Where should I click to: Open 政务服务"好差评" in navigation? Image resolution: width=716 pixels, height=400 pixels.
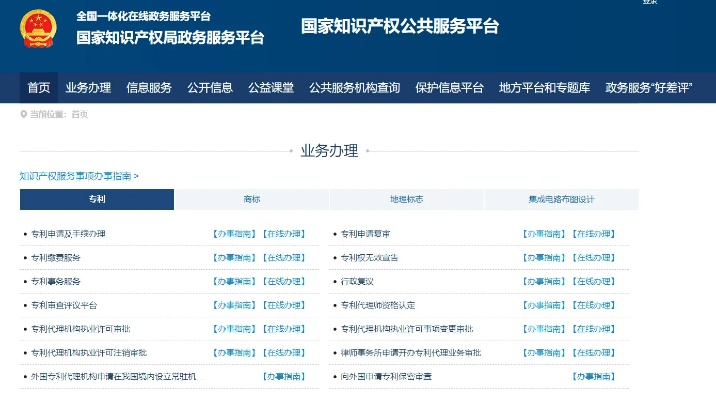coord(654,87)
